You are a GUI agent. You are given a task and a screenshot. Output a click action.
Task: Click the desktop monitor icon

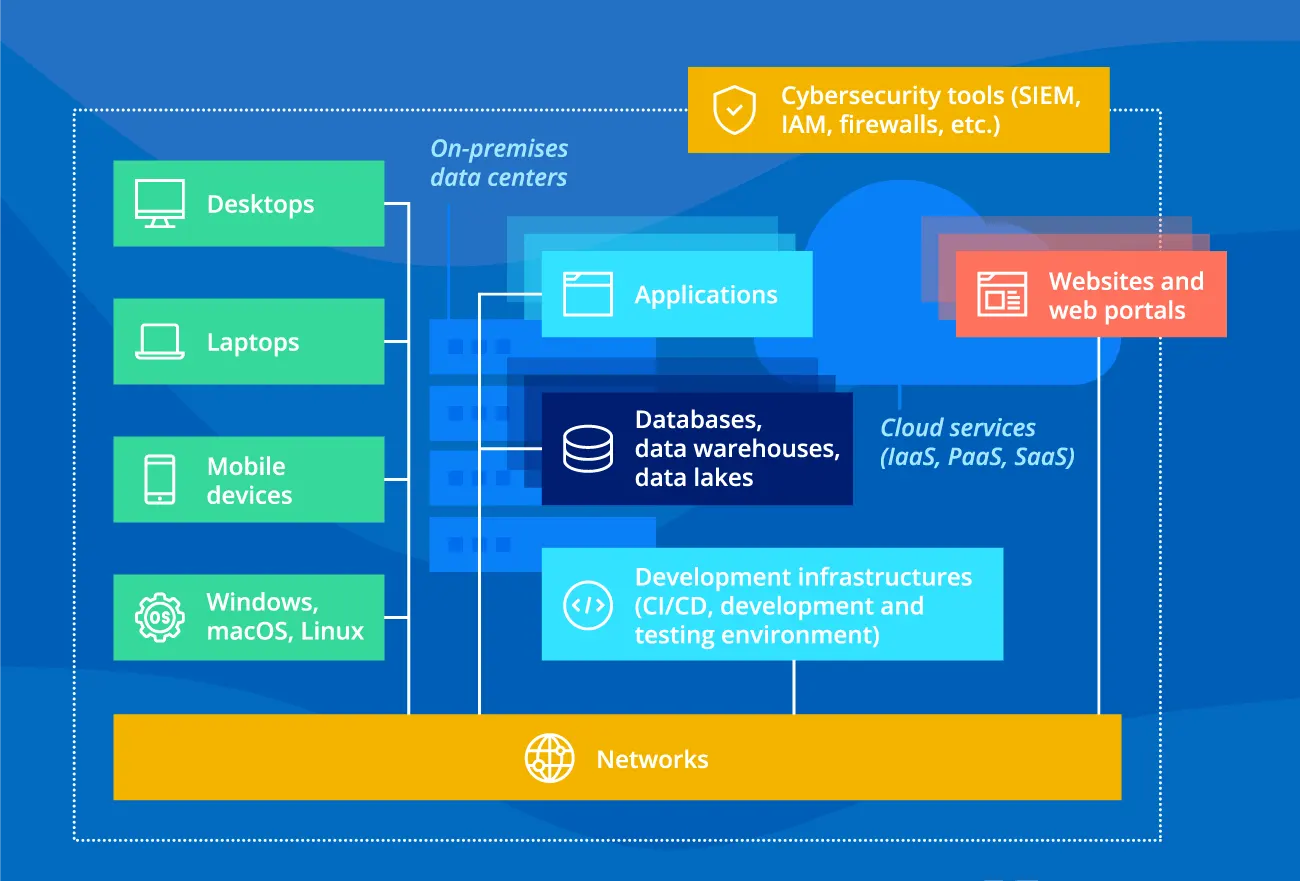(x=160, y=204)
